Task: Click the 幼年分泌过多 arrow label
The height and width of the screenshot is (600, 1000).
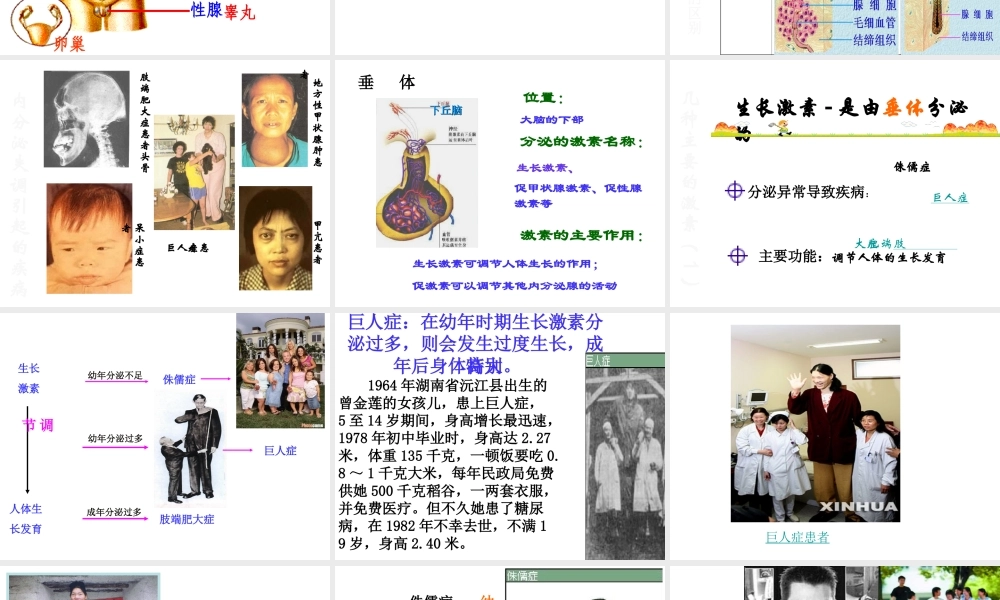Action: click(x=115, y=439)
